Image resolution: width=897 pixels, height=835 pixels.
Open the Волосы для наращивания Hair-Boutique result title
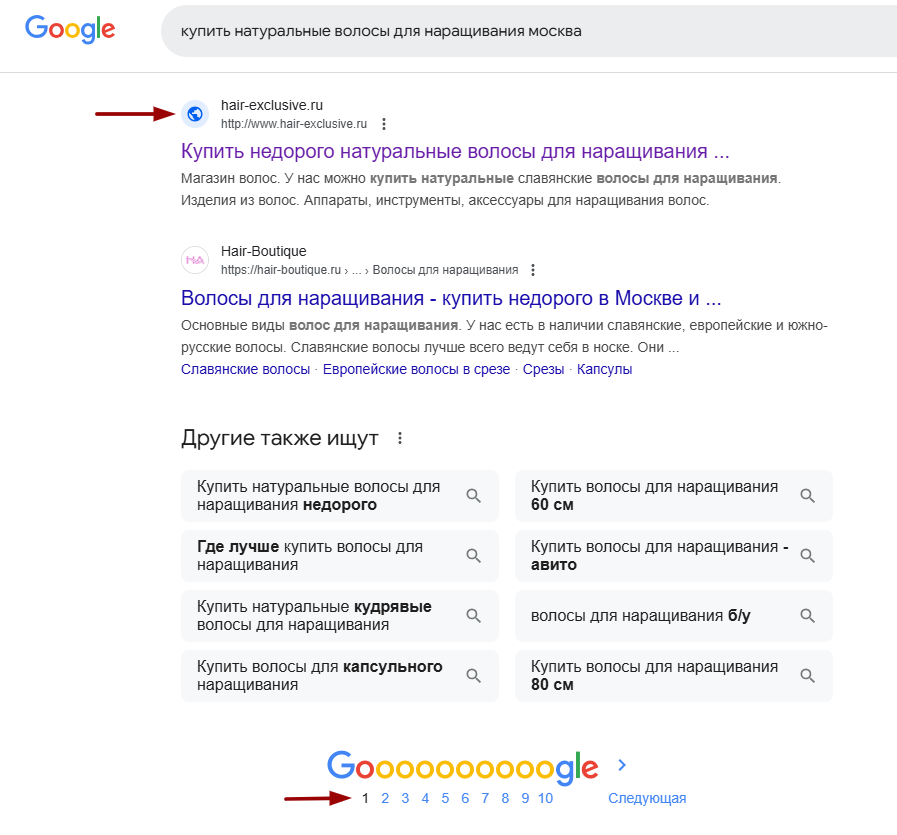(451, 298)
